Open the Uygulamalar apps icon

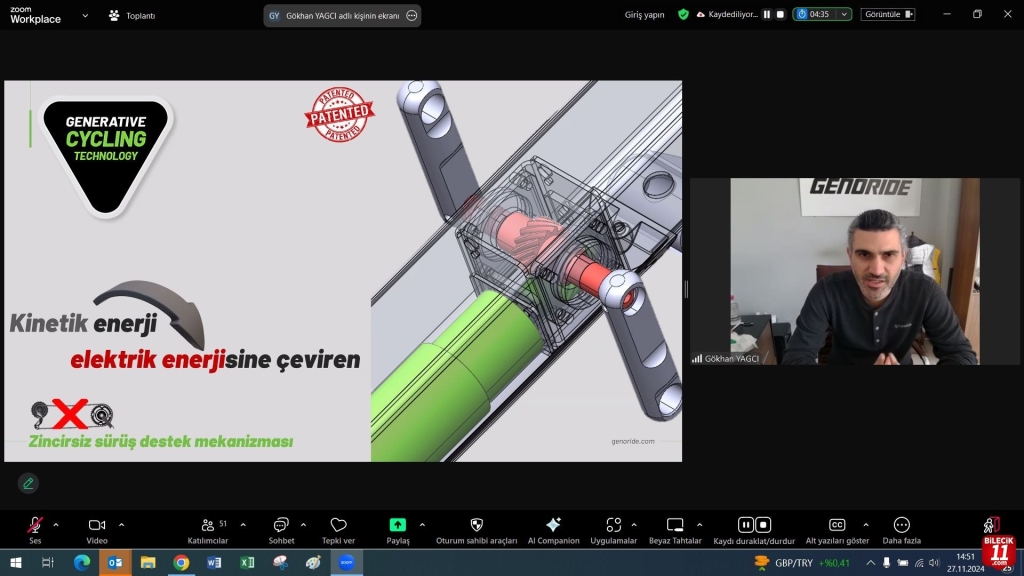613,525
